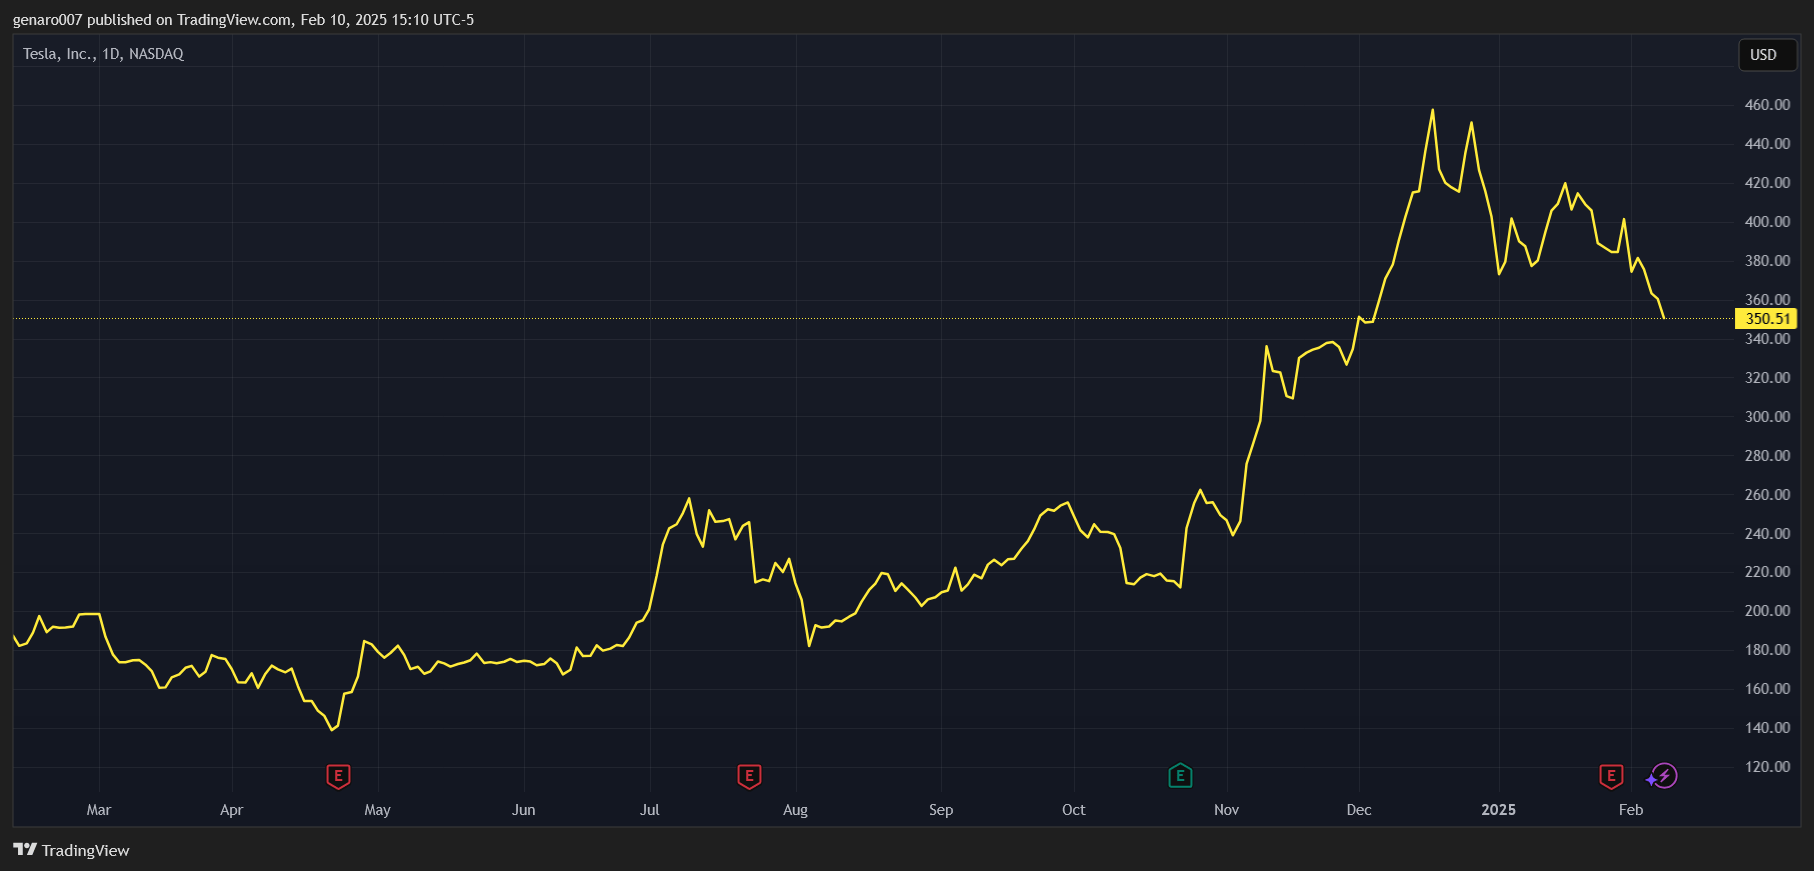Click the TradingView logo at the bottom
This screenshot has width=1814, height=871.
72,850
